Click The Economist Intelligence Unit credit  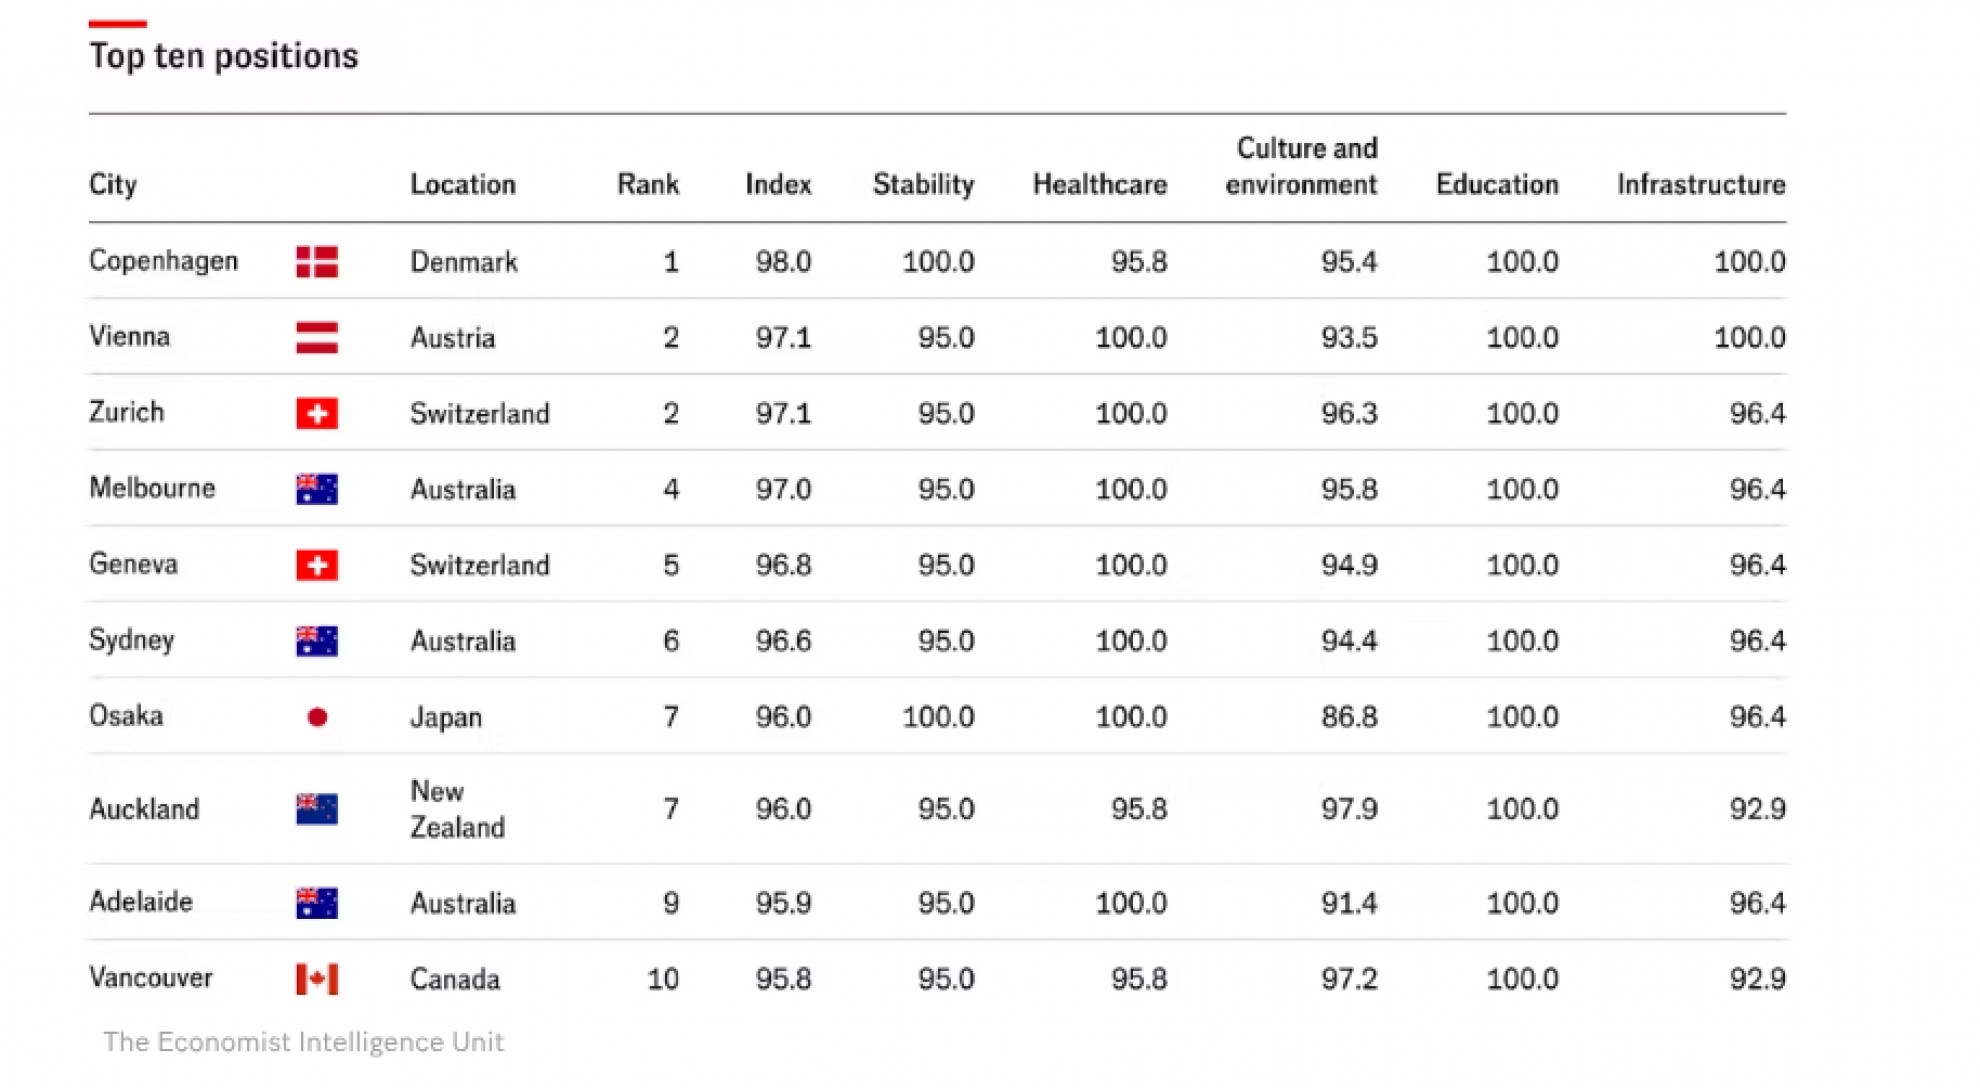pos(304,1042)
